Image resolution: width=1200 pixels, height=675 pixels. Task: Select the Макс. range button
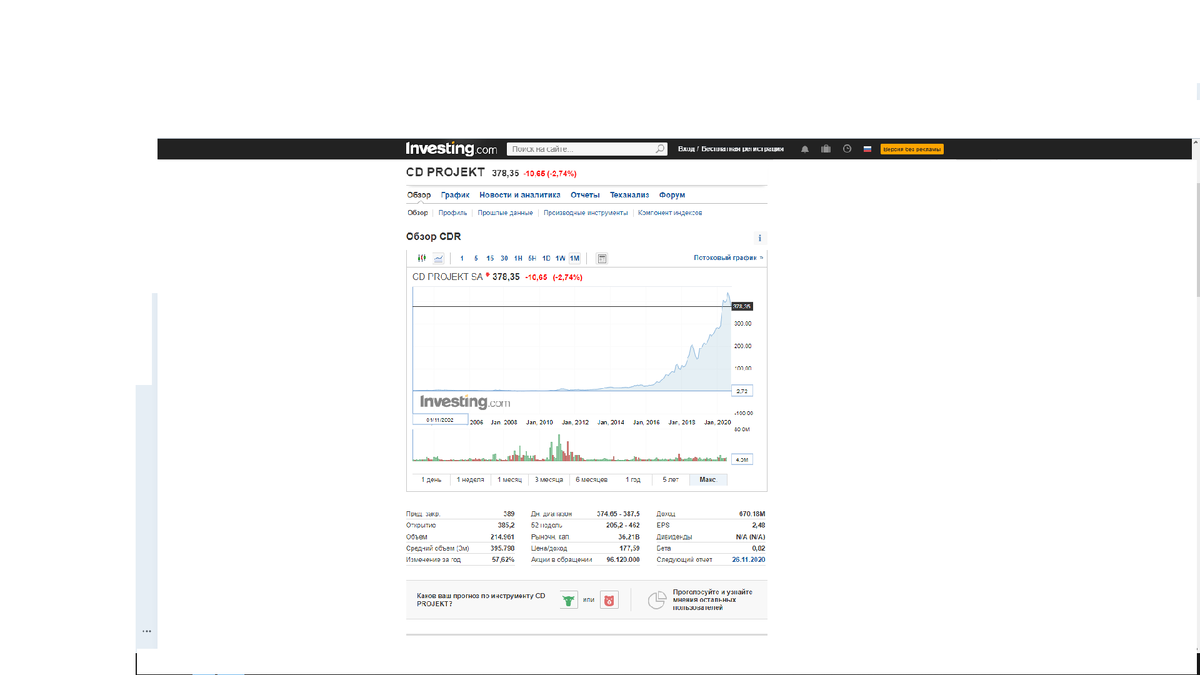[708, 480]
